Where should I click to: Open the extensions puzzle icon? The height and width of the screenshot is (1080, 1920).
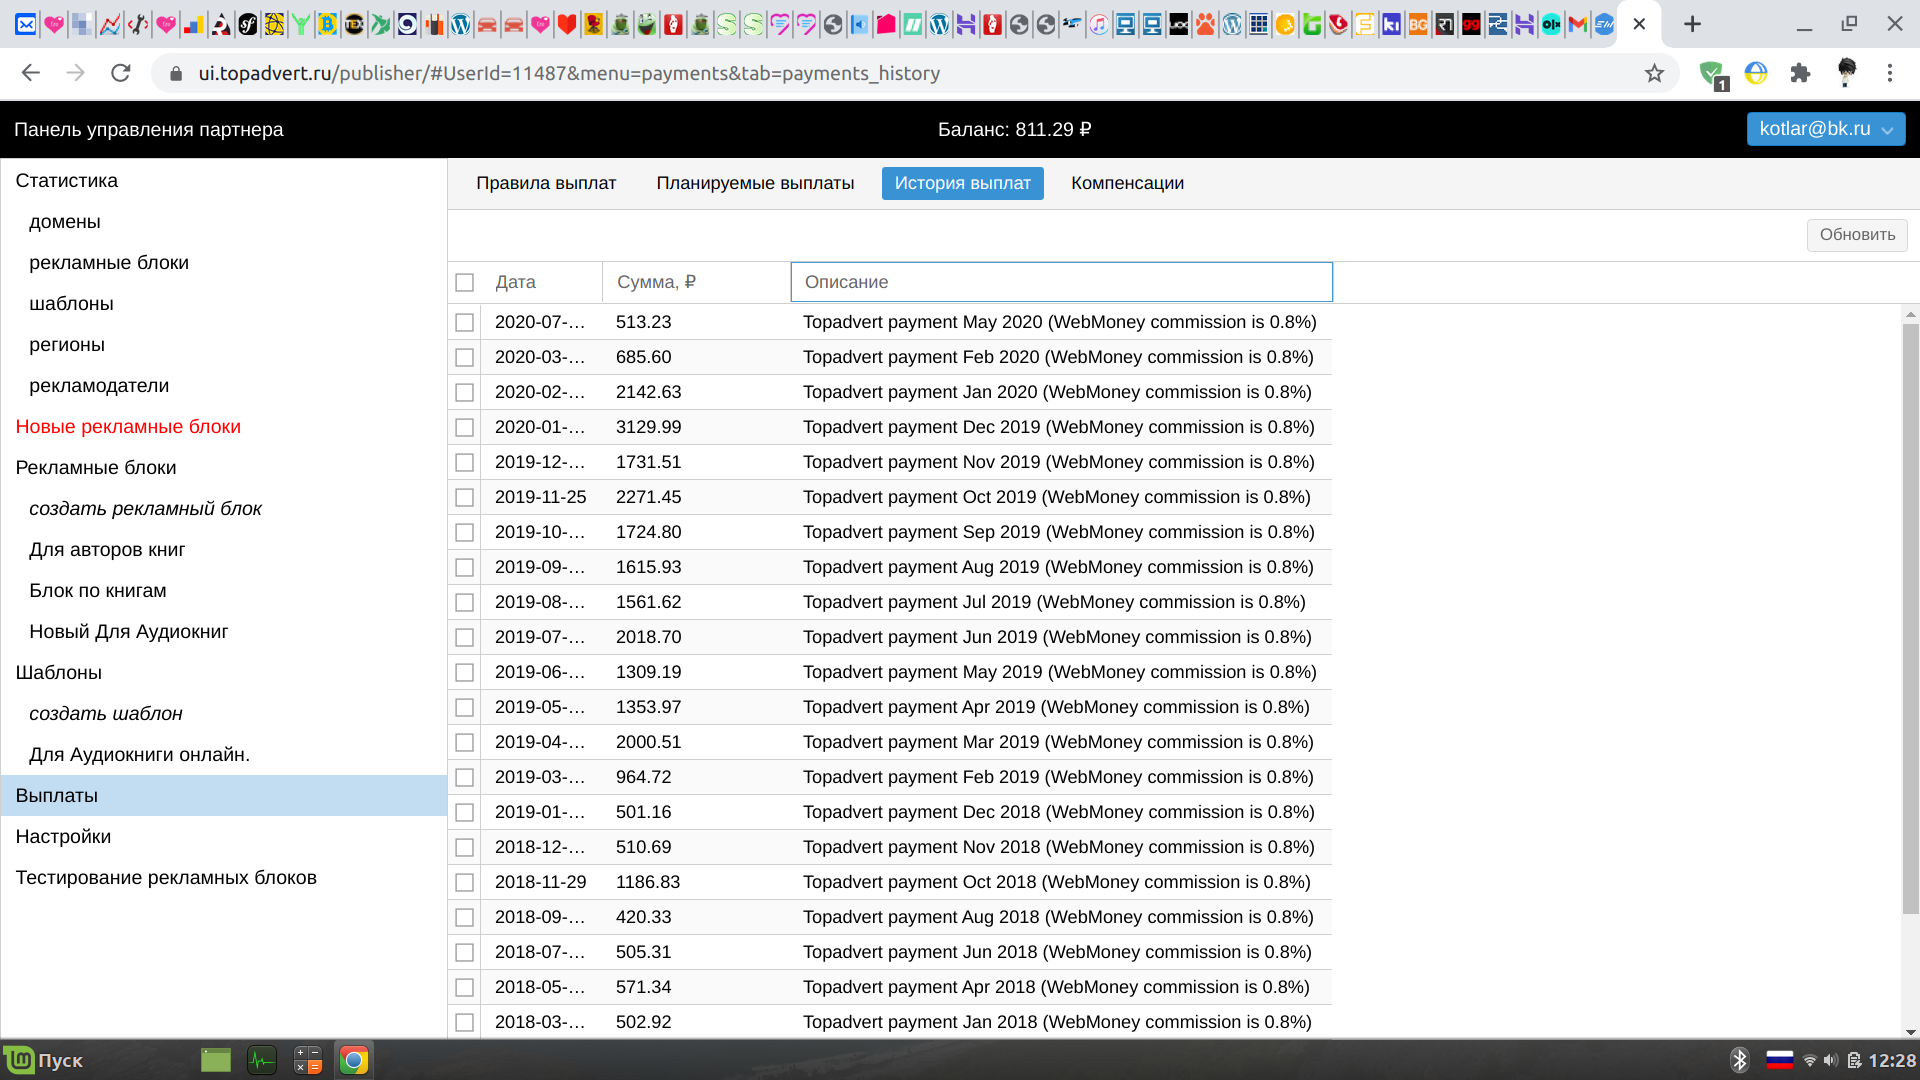pyautogui.click(x=1800, y=73)
